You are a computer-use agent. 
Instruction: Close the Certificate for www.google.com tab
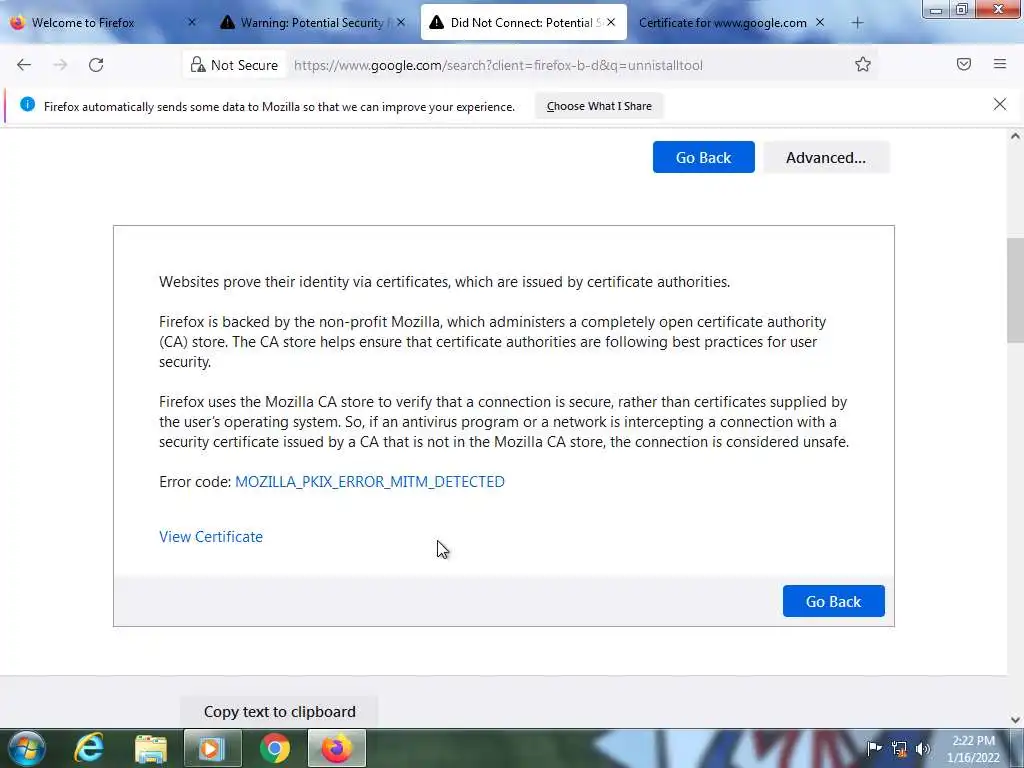tap(820, 22)
